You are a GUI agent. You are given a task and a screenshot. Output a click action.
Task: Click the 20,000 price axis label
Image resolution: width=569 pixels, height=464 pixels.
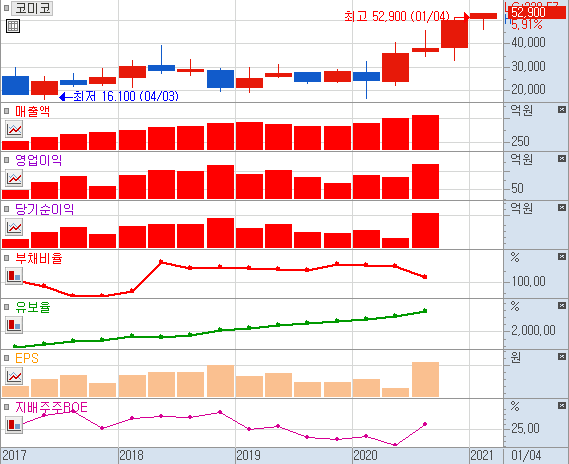click(x=528, y=89)
